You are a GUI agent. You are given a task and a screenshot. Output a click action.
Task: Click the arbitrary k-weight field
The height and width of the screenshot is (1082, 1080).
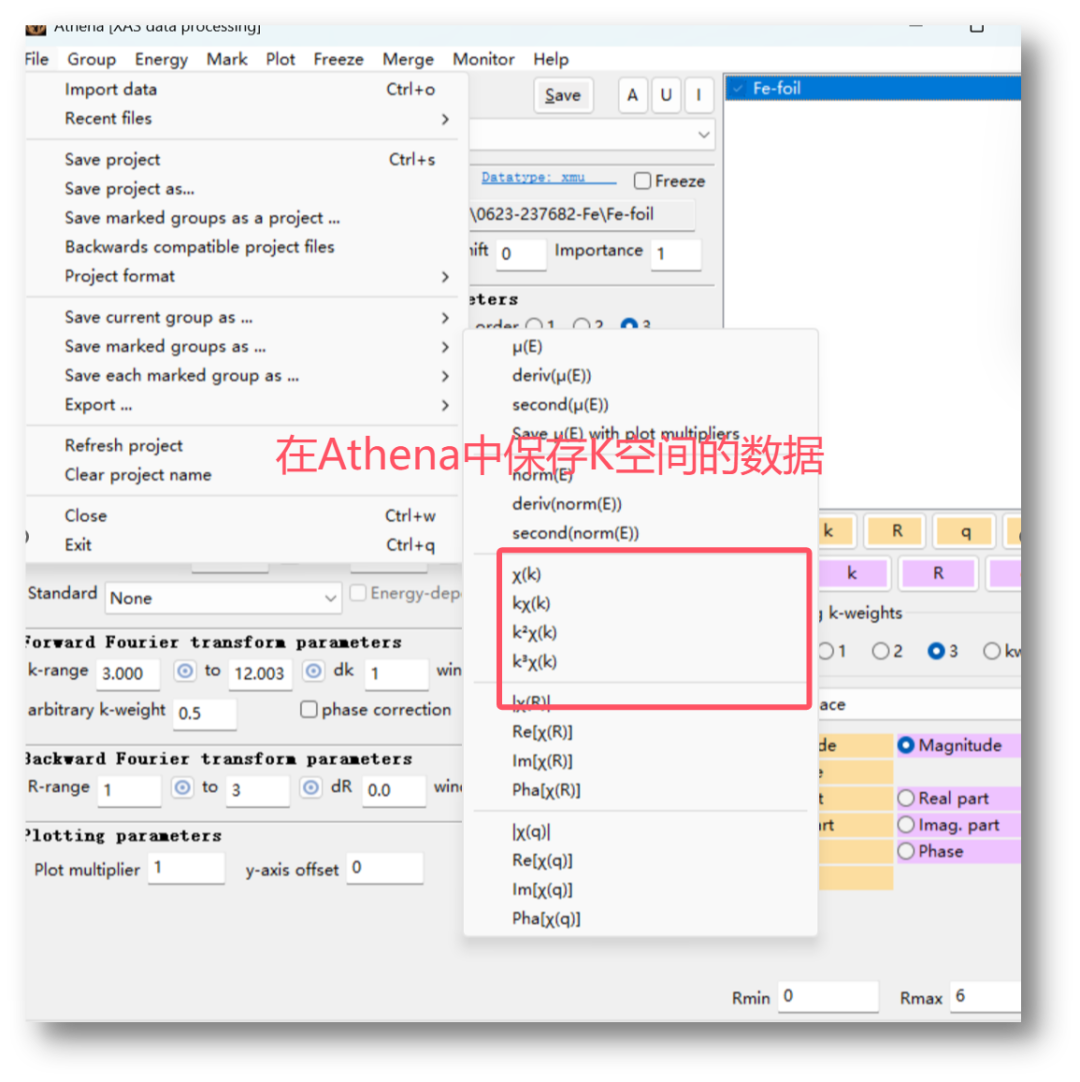[x=204, y=713]
